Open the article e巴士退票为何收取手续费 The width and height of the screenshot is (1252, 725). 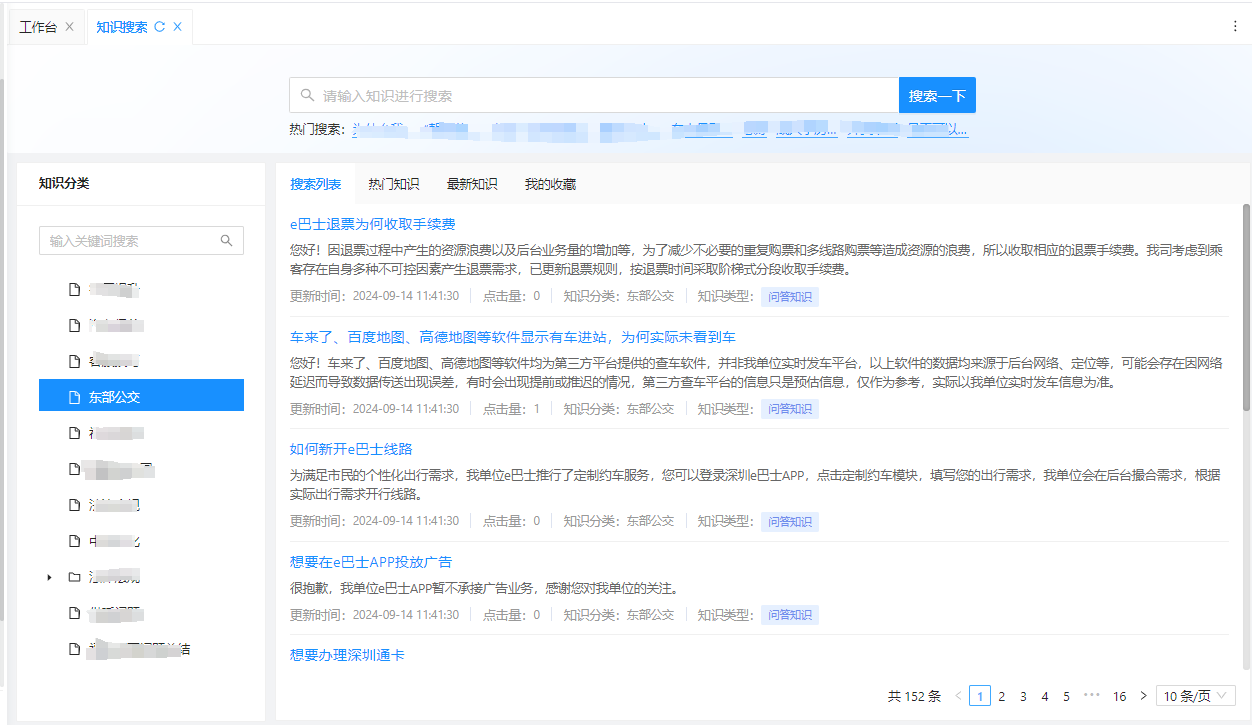point(372,224)
